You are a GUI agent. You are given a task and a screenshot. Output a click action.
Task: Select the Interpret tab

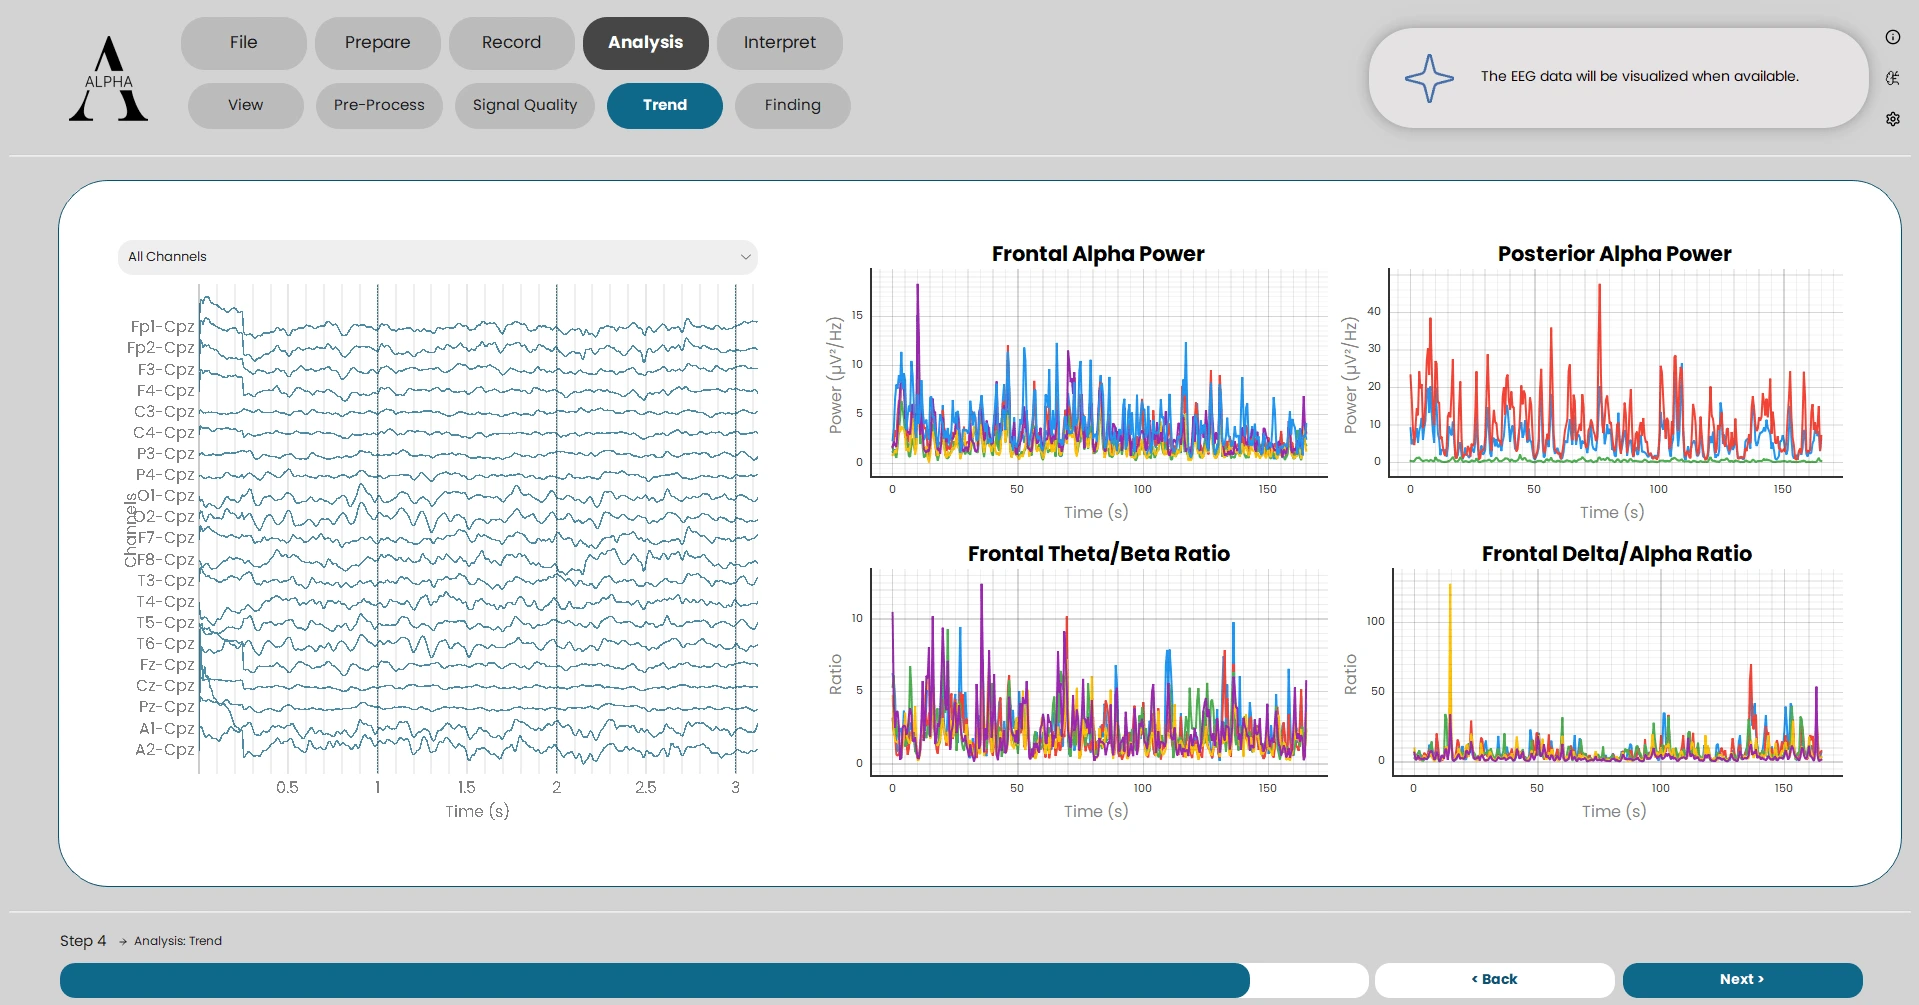(779, 43)
